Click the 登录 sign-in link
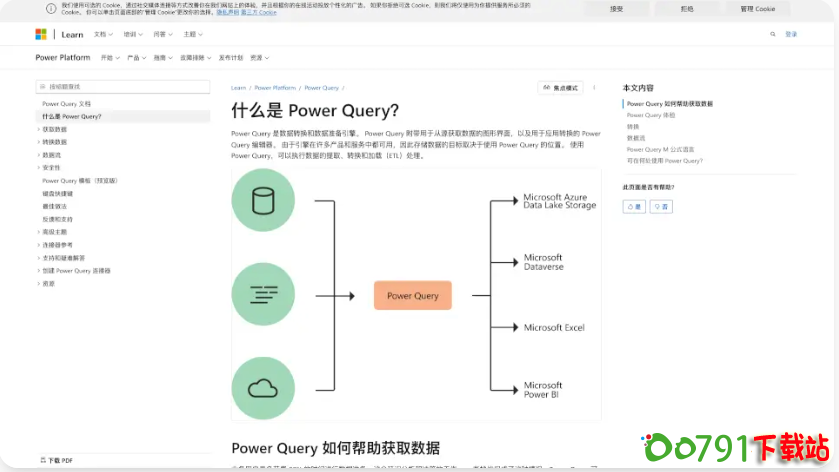This screenshot has height=472, width=839. (791, 34)
